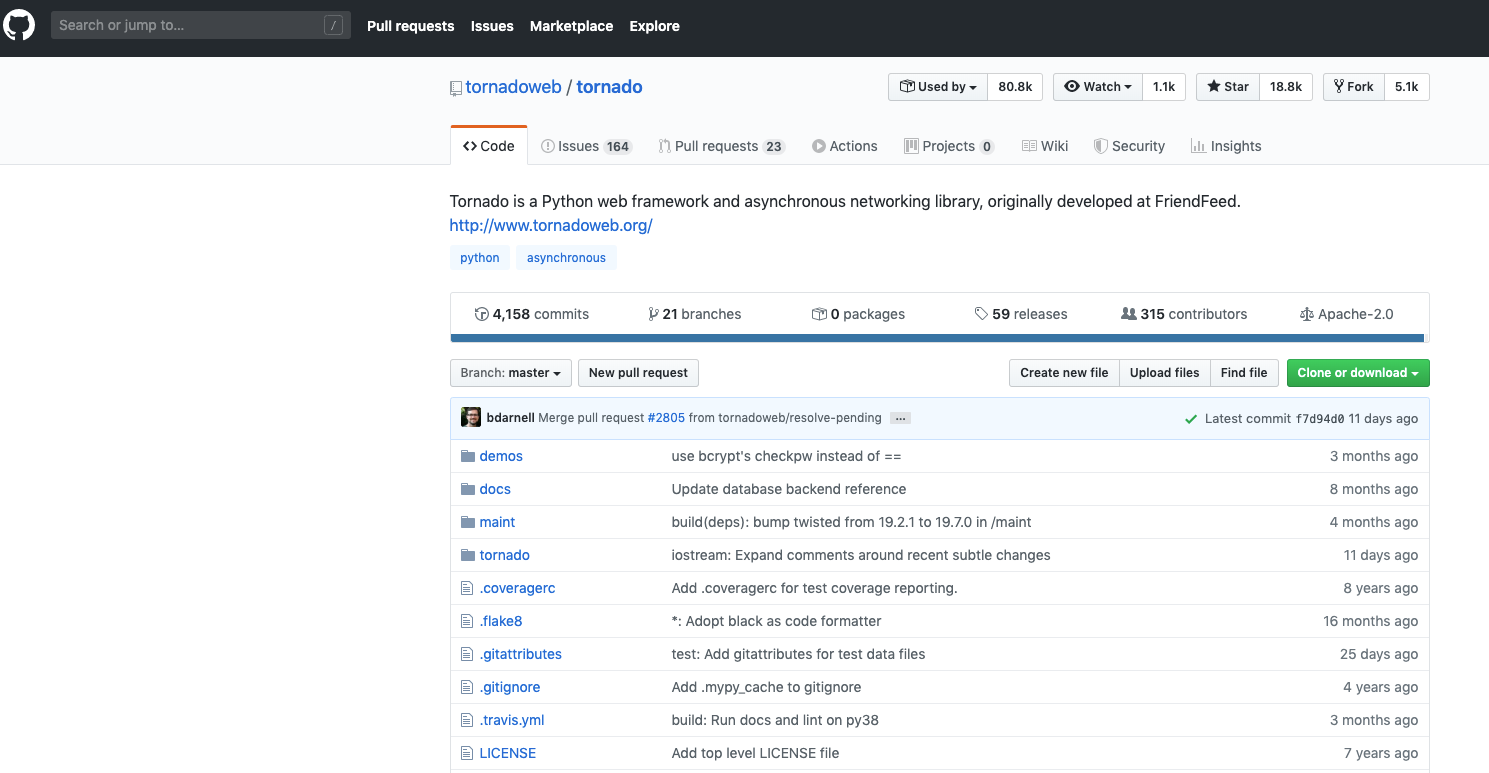View the 0 packages link
Image resolution: width=1489 pixels, height=773 pixels.
859,314
